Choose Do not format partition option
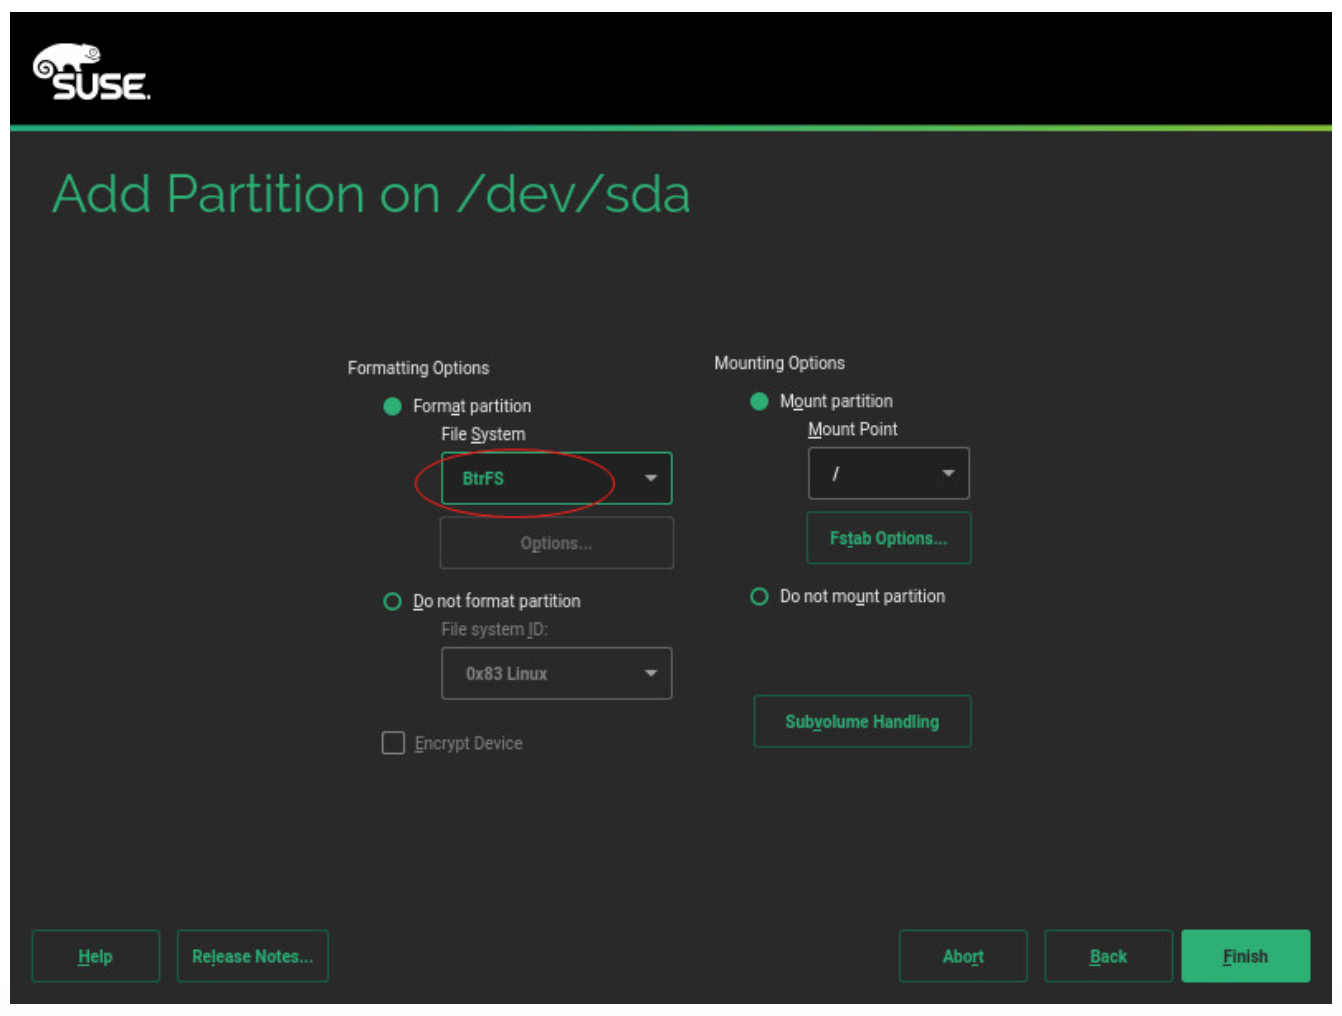This screenshot has height=1016, width=1342. click(392, 601)
